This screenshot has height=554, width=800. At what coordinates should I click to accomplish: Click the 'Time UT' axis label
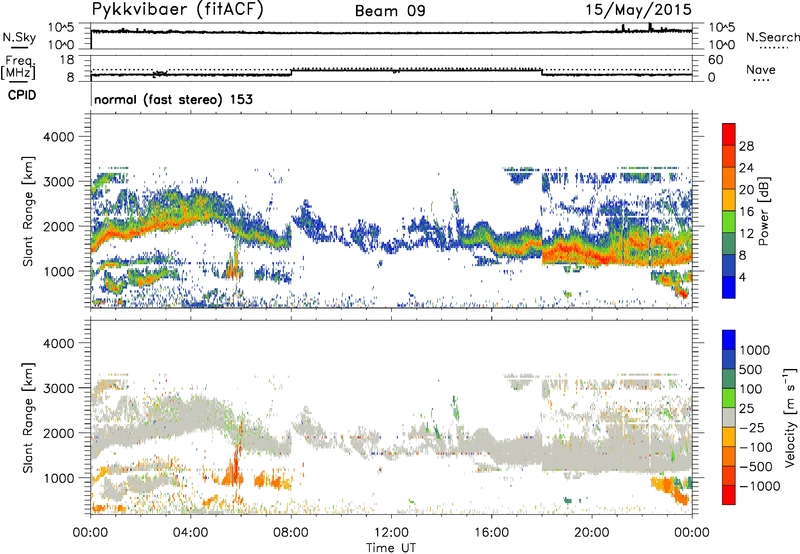391,548
